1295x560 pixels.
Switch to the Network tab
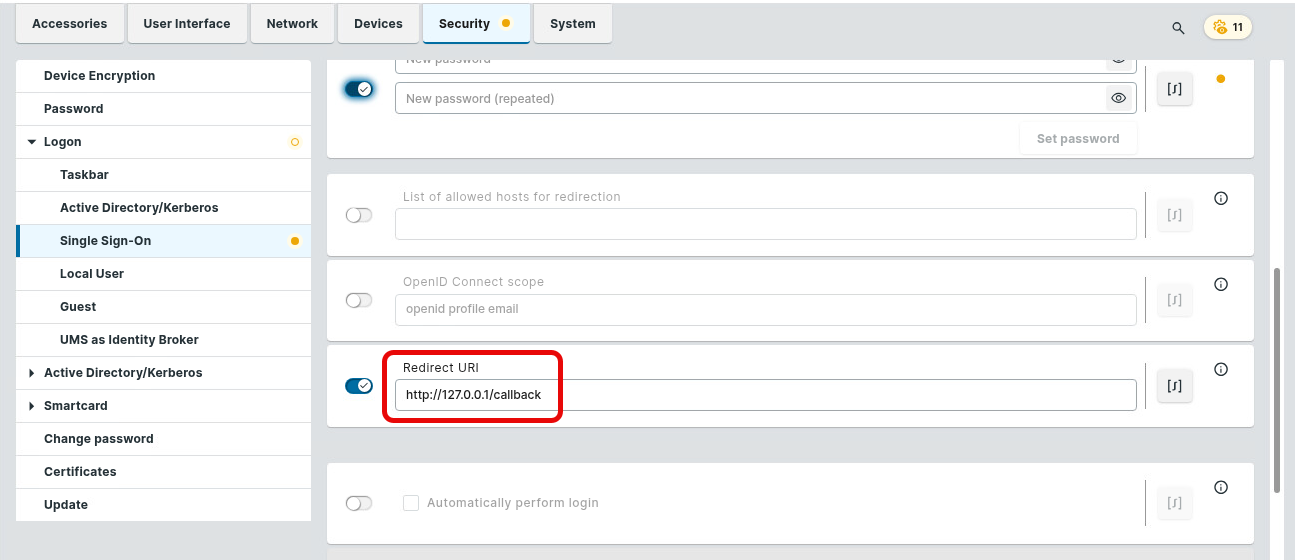292,24
